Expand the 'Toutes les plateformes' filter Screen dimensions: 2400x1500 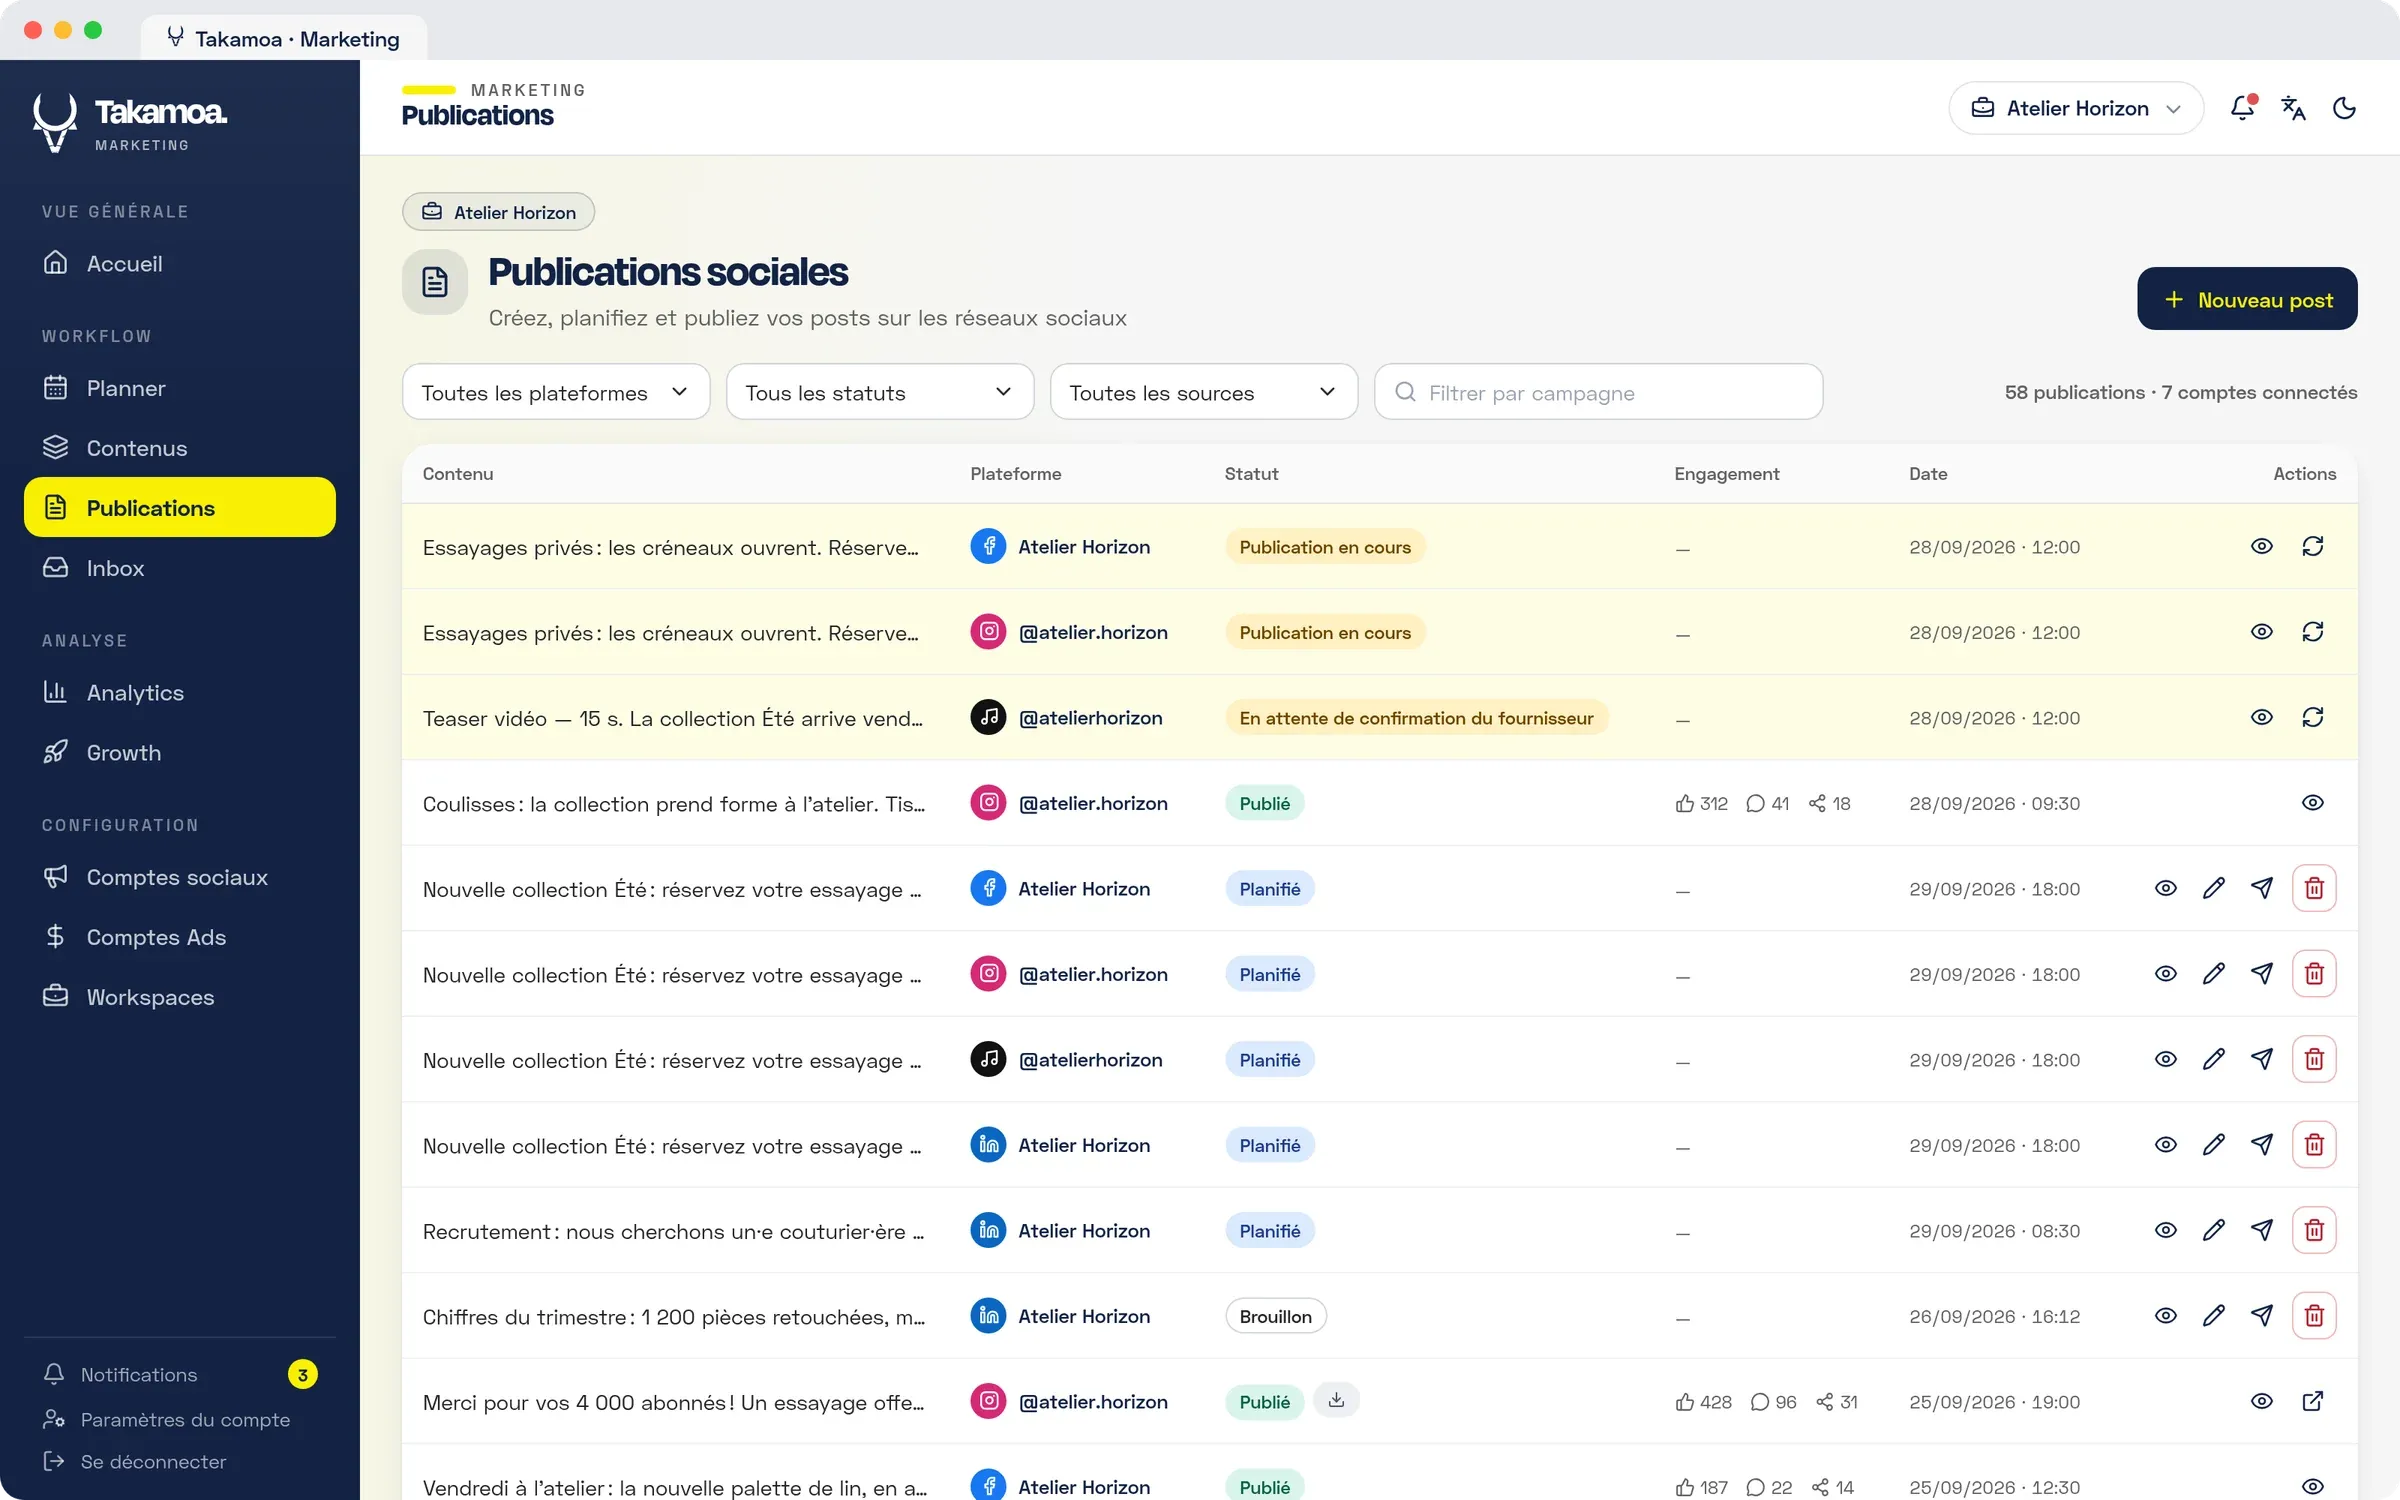click(x=556, y=392)
